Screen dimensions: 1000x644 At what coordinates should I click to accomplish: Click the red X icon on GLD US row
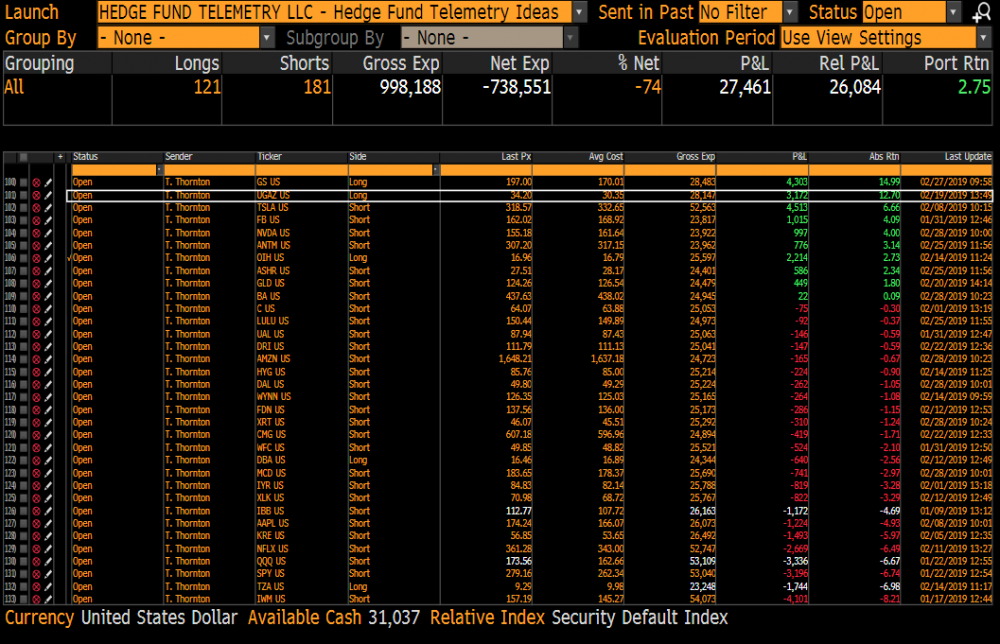point(36,284)
